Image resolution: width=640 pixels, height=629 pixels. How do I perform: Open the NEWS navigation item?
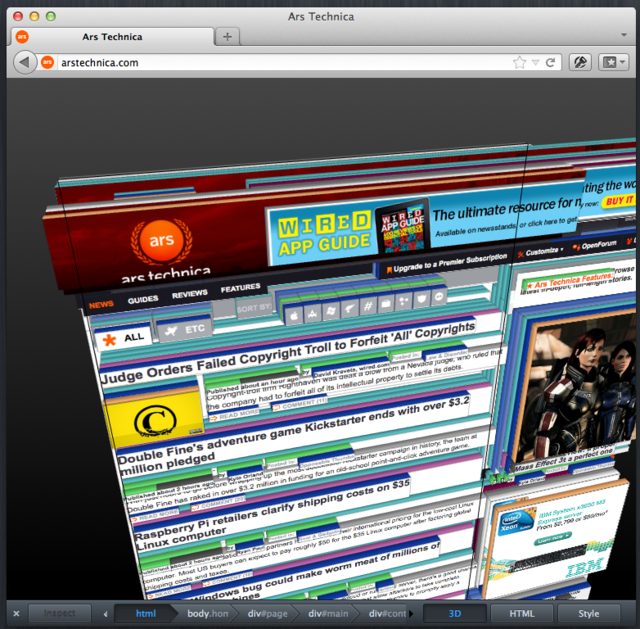pos(101,305)
